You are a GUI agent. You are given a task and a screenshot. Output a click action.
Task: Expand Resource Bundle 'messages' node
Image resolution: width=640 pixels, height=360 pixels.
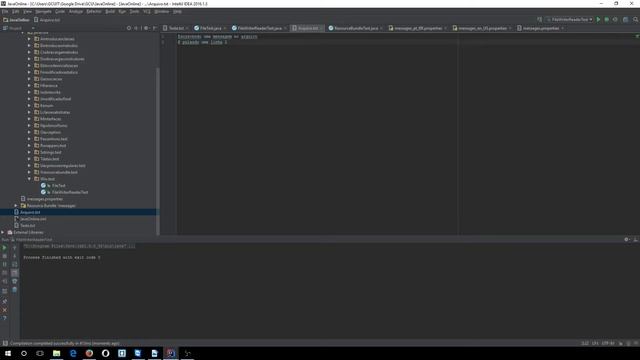coord(16,206)
